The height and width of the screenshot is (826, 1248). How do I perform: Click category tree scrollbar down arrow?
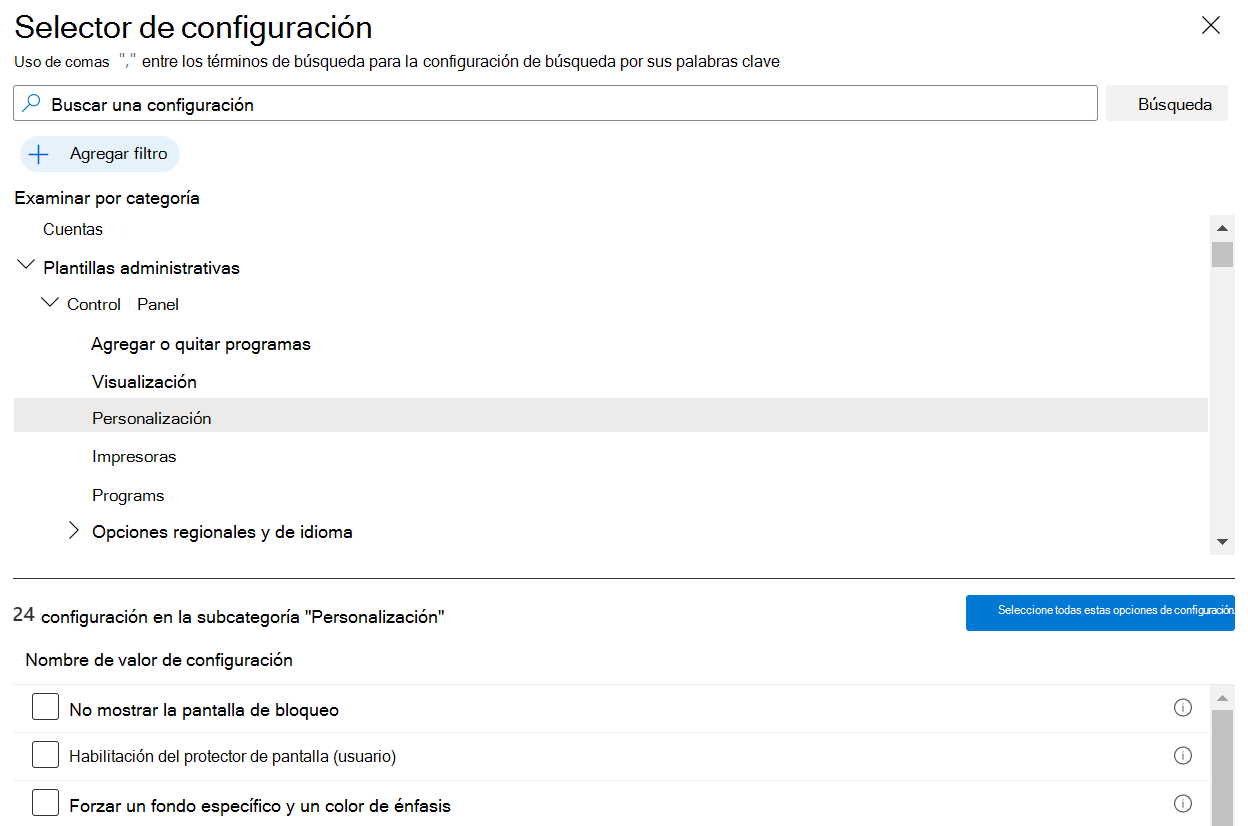1222,541
